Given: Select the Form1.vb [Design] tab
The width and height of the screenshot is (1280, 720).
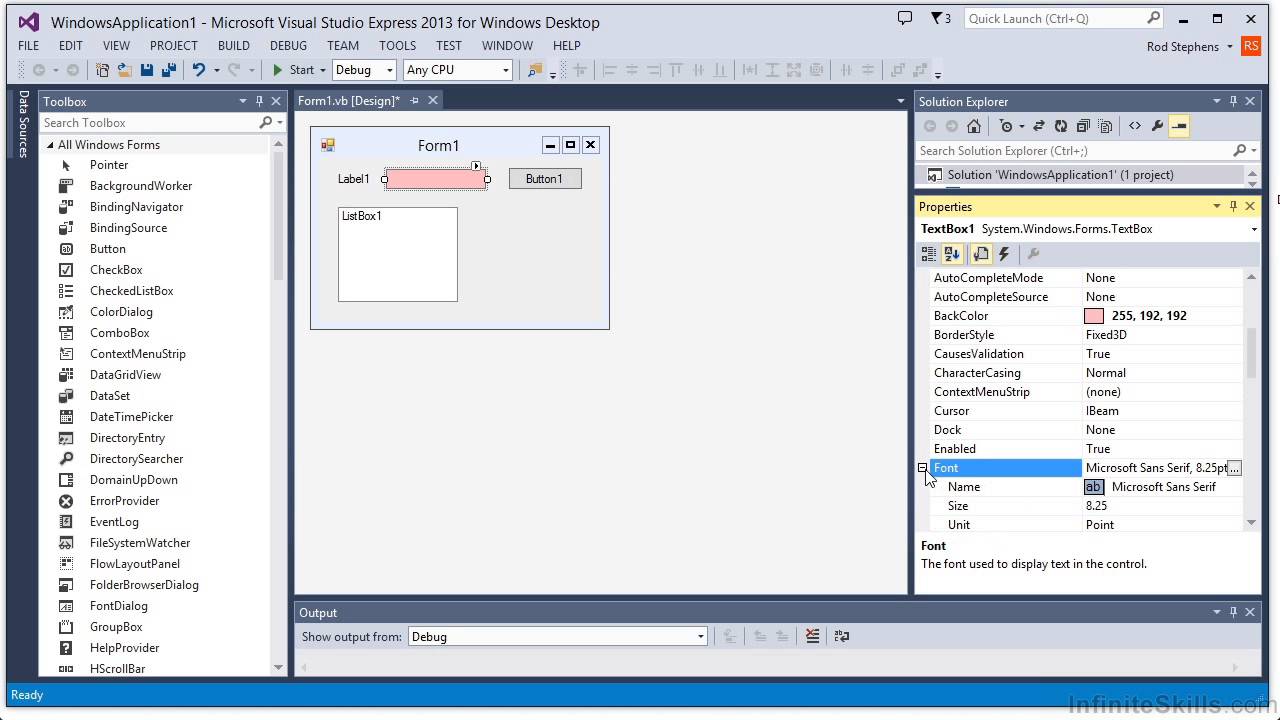Looking at the screenshot, I should [x=348, y=101].
